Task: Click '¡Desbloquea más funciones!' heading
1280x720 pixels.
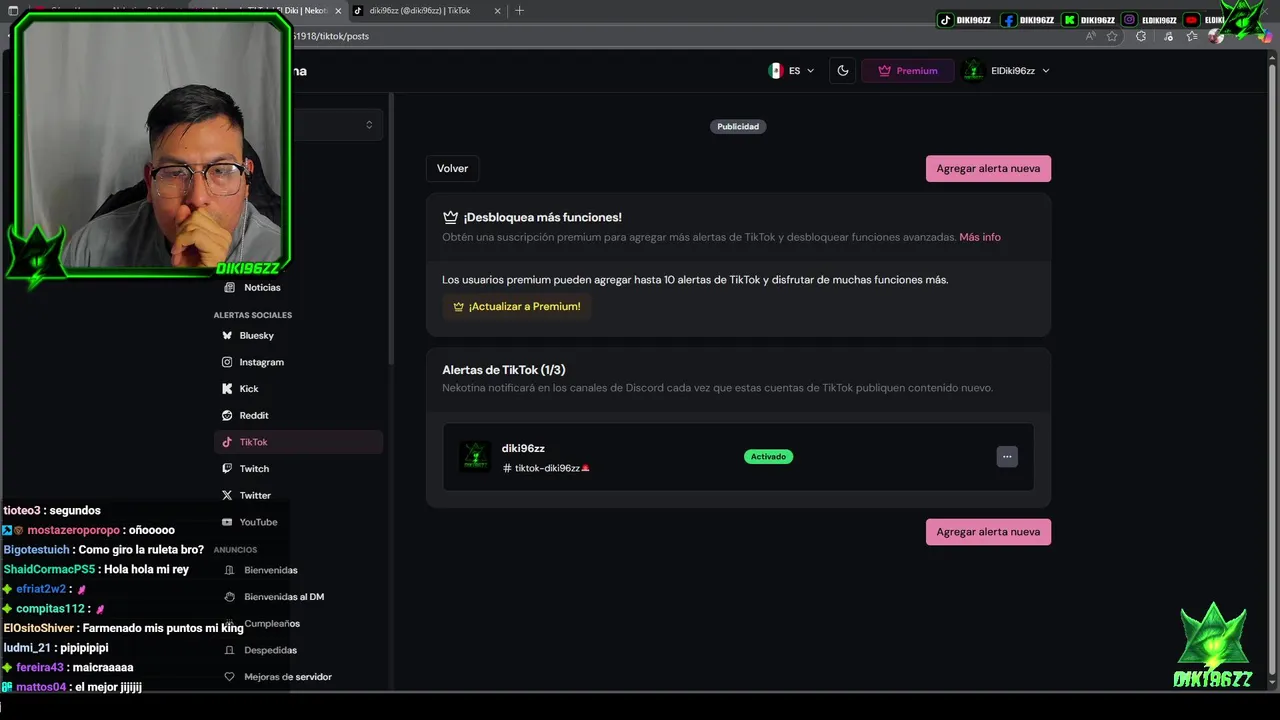Action: pyautogui.click(x=542, y=217)
